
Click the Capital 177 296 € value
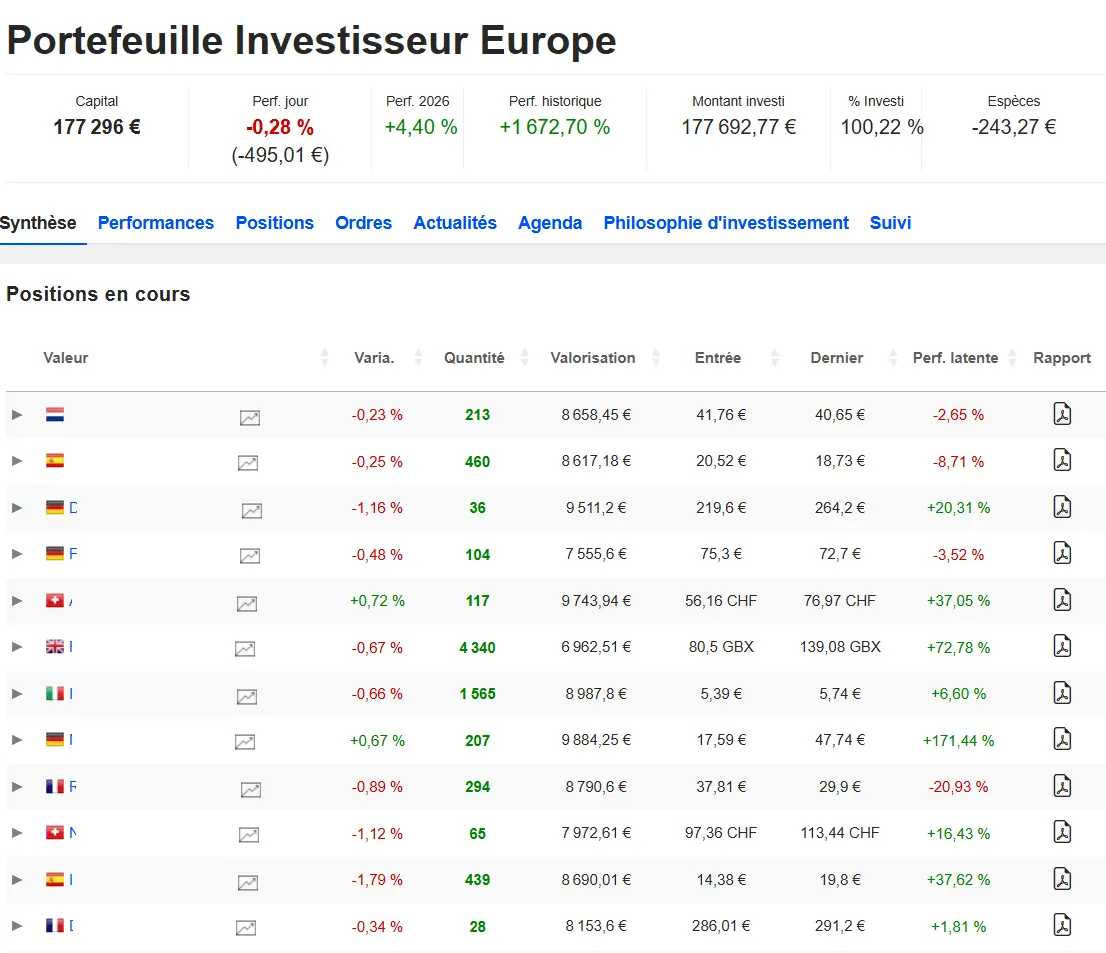[x=97, y=127]
